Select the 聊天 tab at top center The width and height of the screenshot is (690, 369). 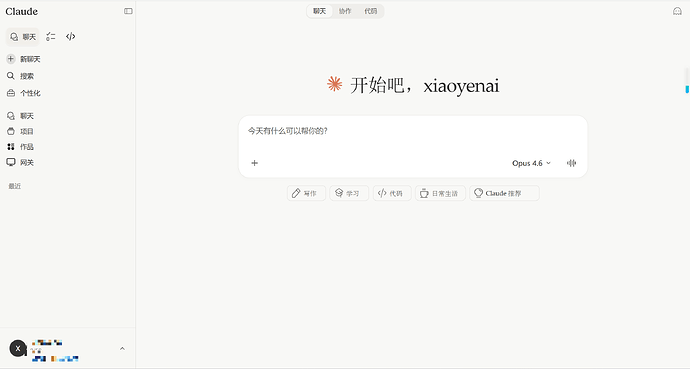click(x=319, y=11)
